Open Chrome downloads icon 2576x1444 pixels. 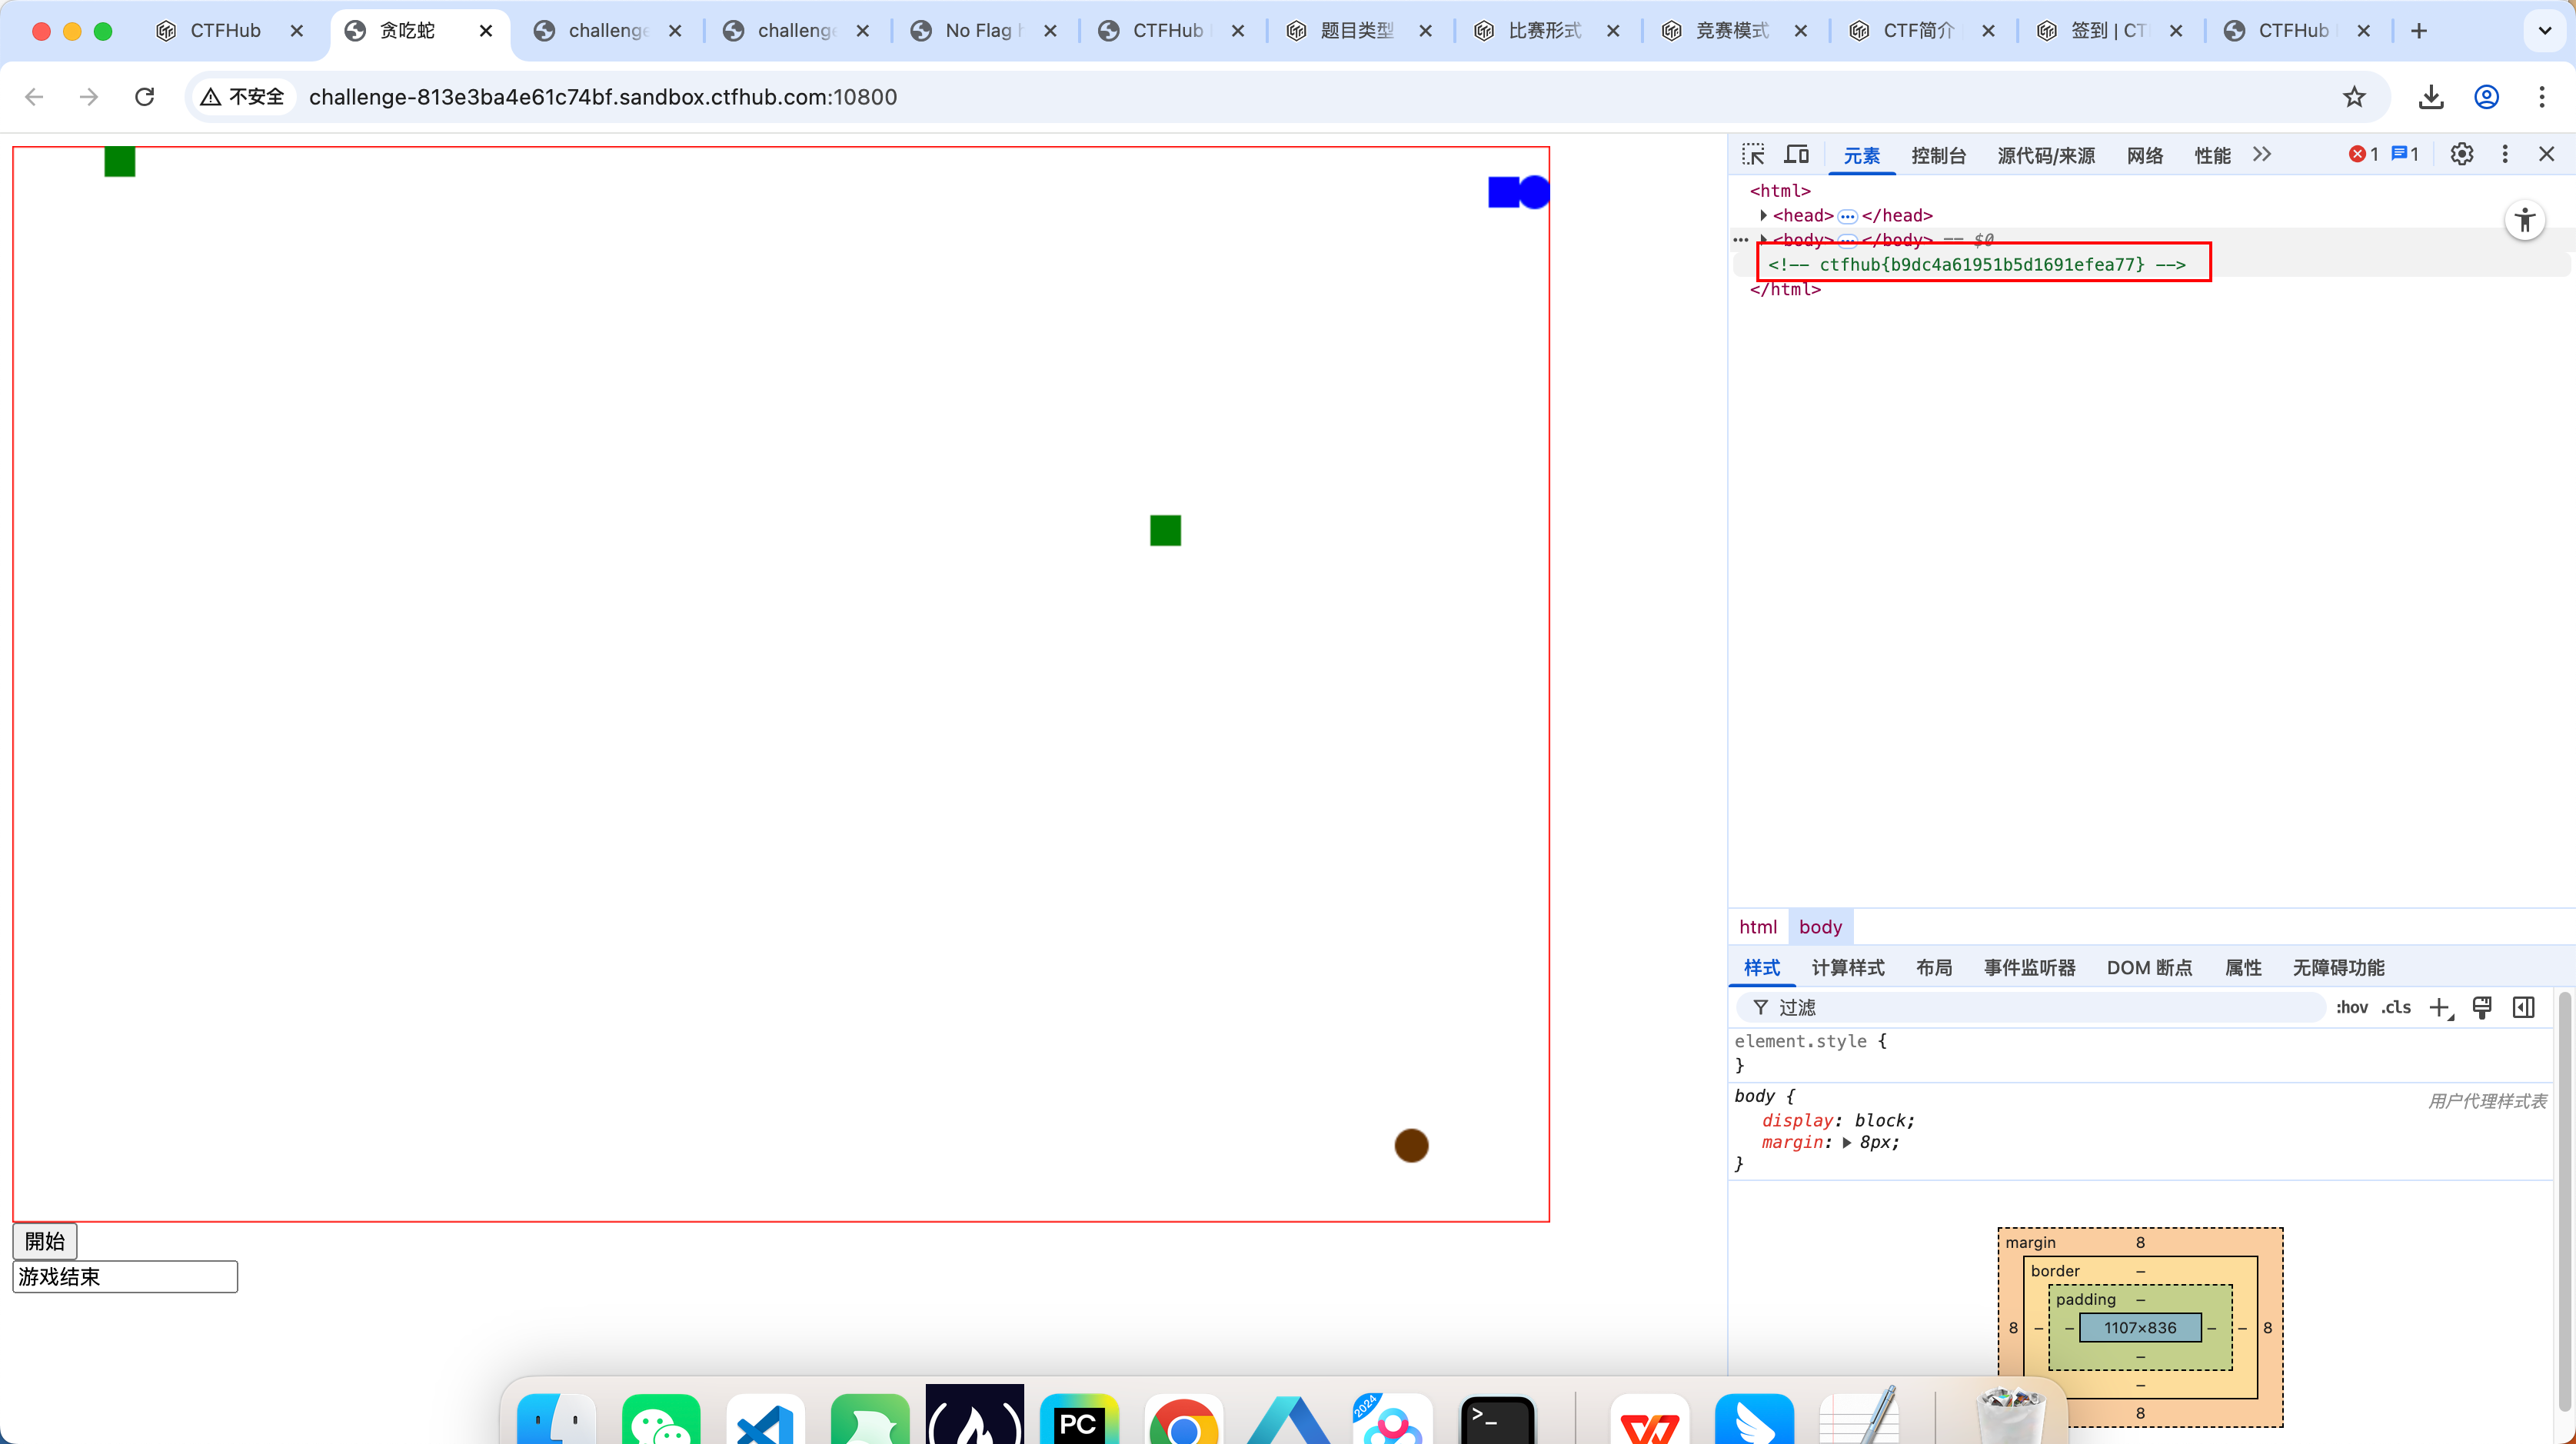[2431, 97]
